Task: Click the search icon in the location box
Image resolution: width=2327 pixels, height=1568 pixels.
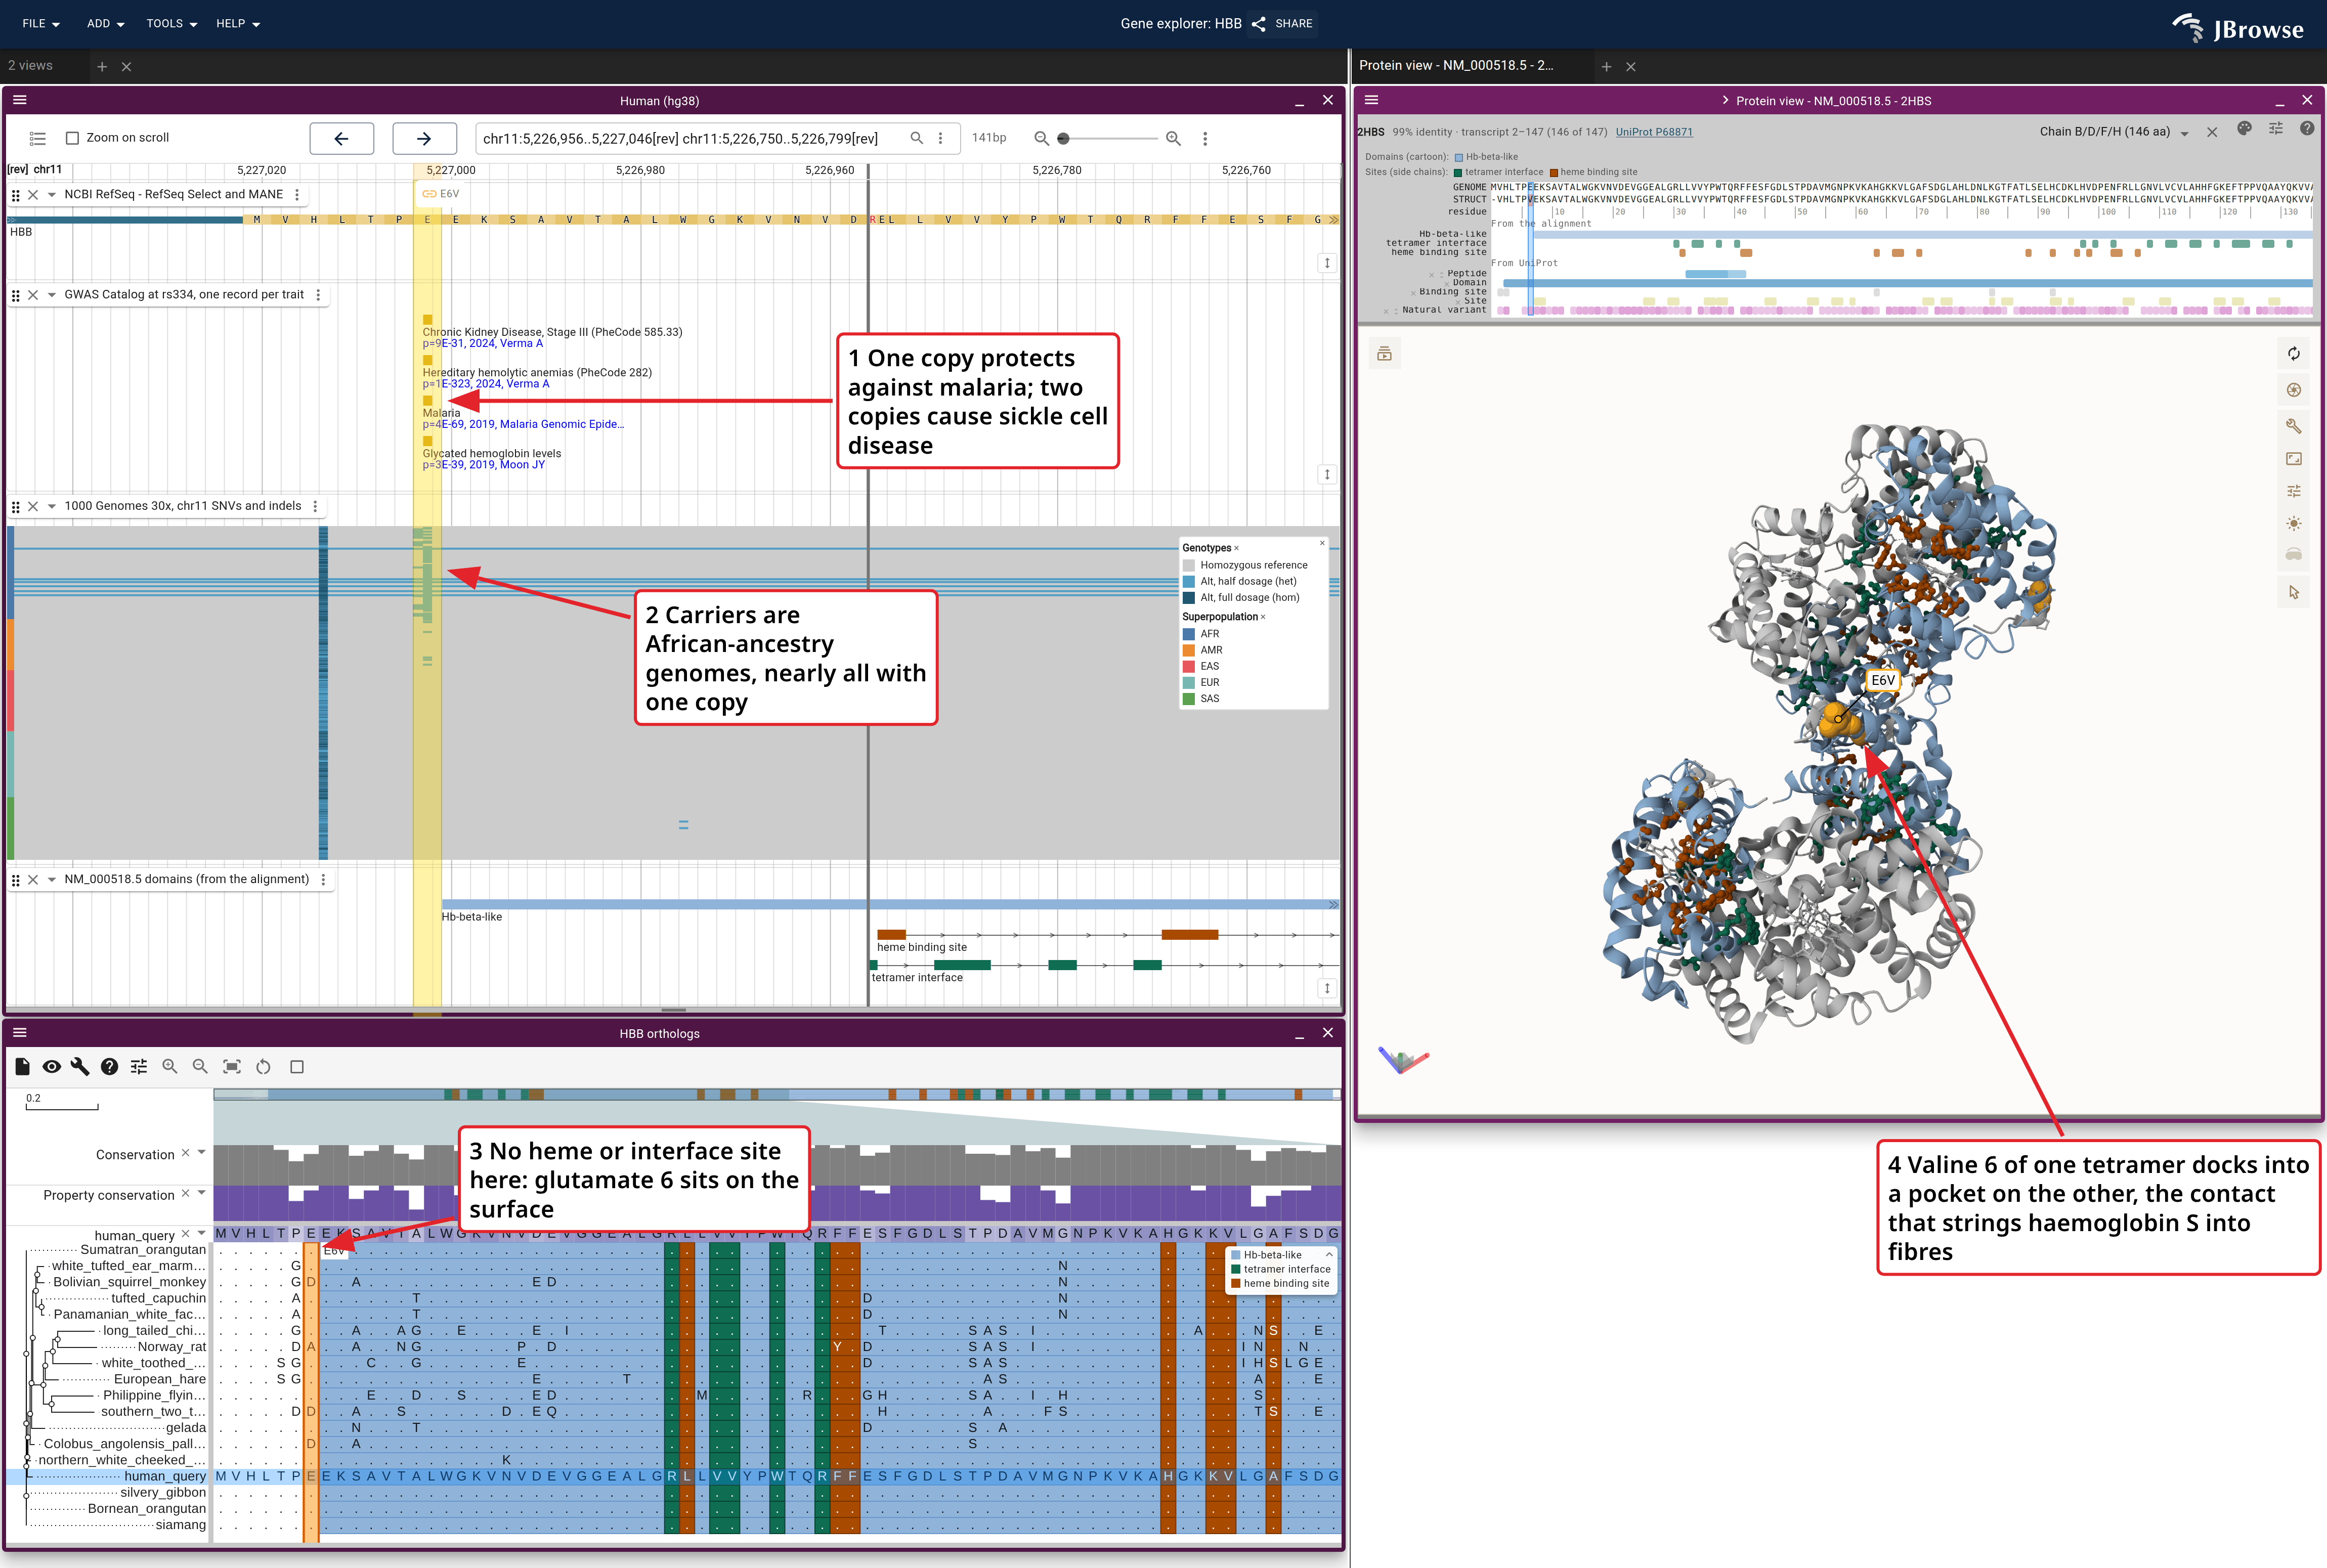Action: 916,138
